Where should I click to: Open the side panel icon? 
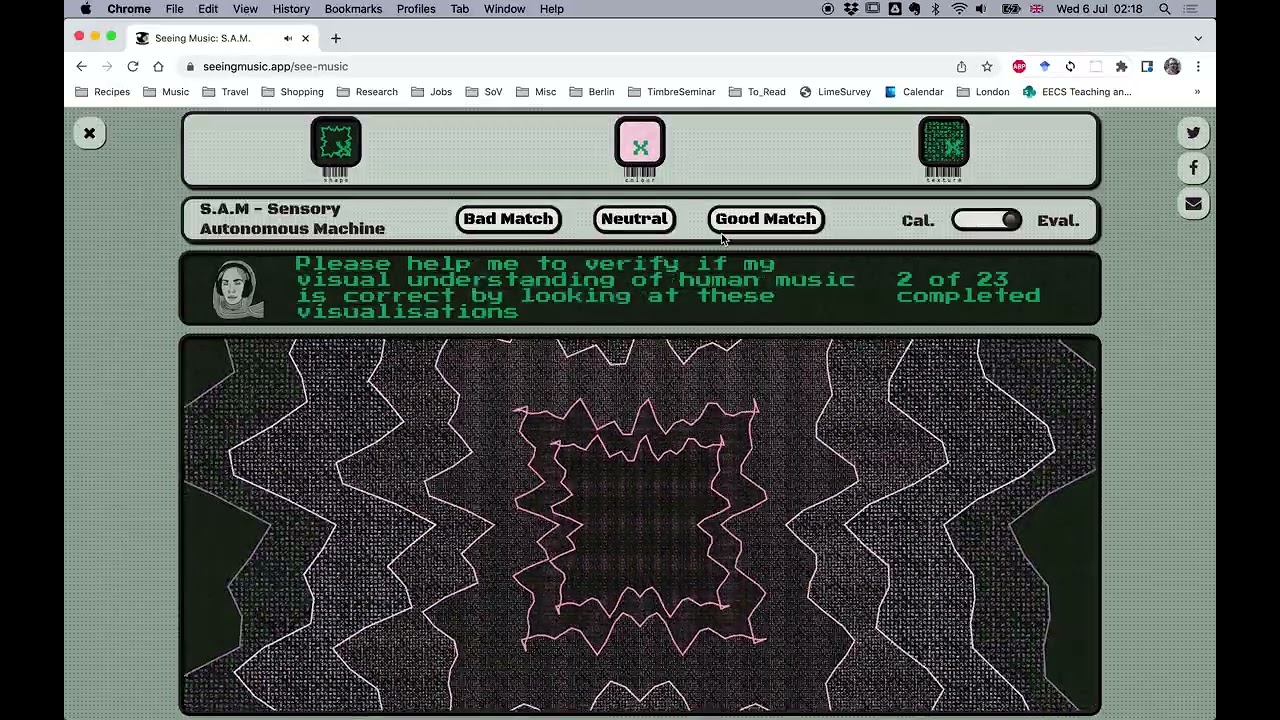coord(1147,66)
